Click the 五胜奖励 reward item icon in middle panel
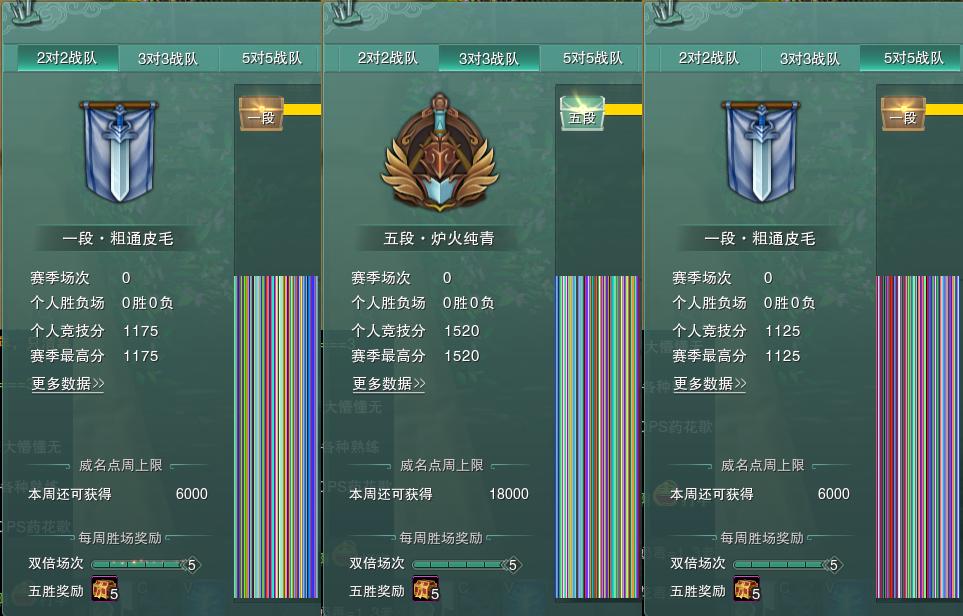Viewport: 963px width, 616px height. tap(426, 588)
